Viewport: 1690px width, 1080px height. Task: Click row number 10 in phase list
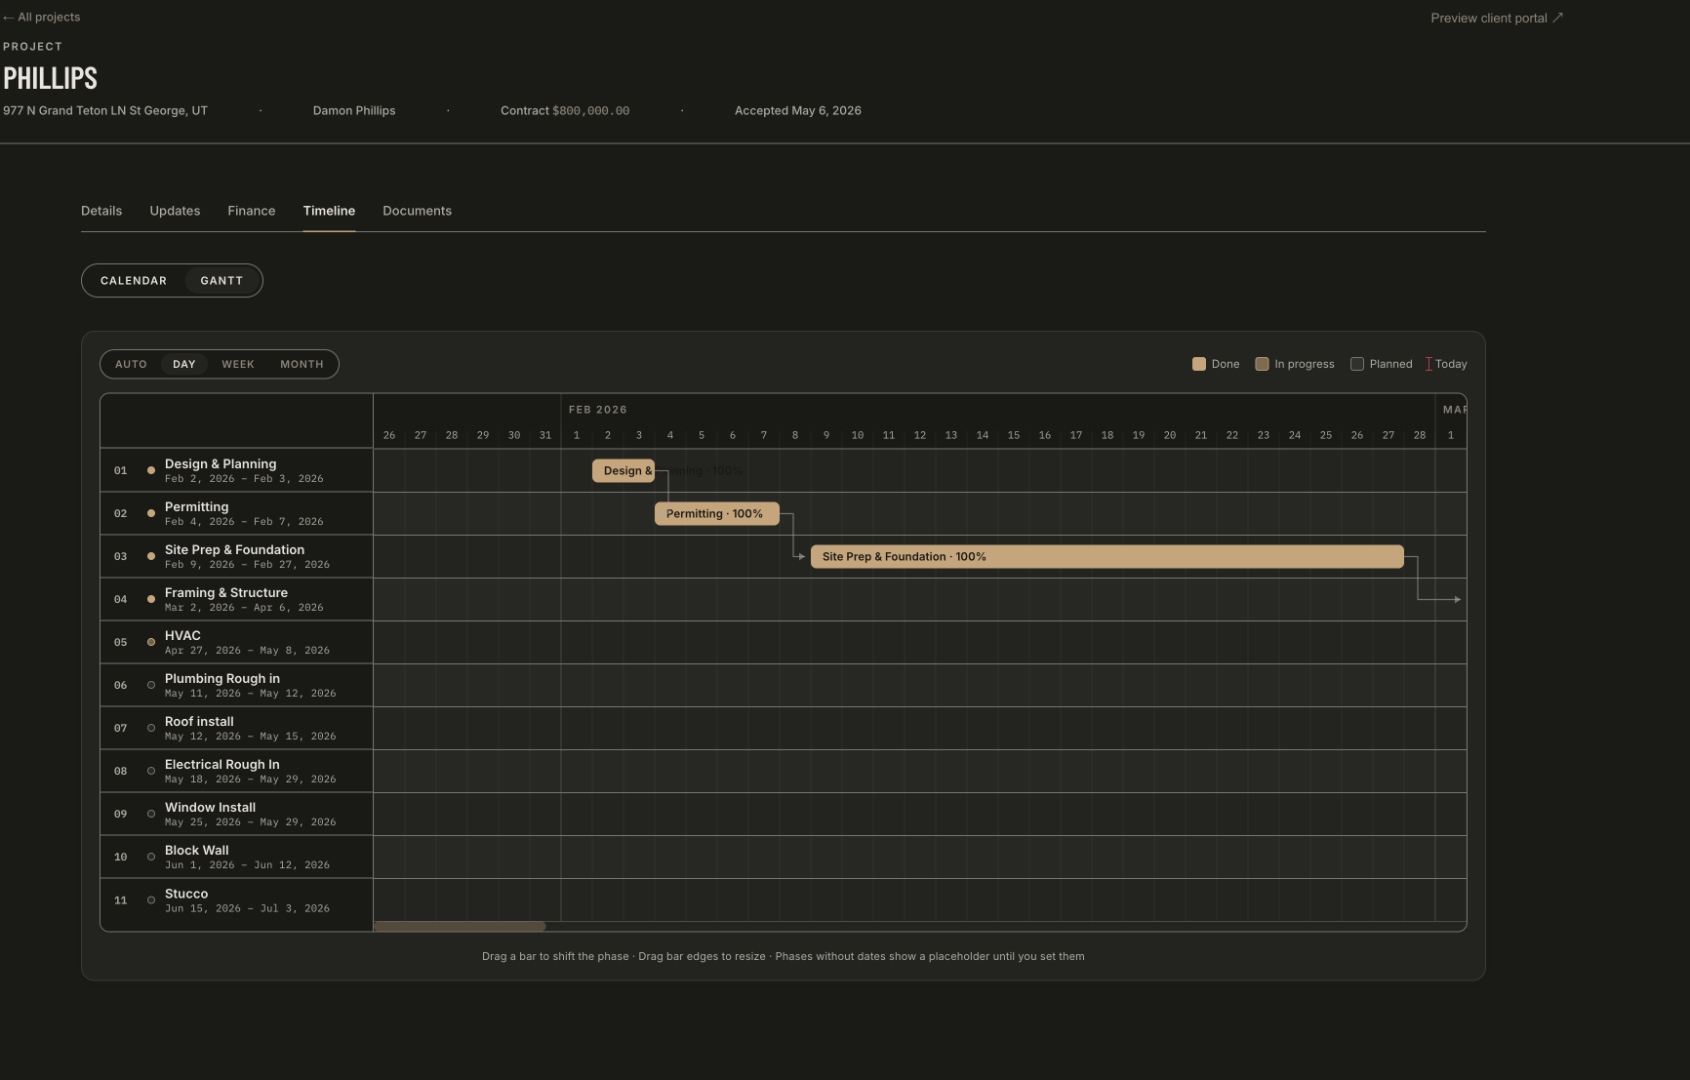click(x=120, y=858)
